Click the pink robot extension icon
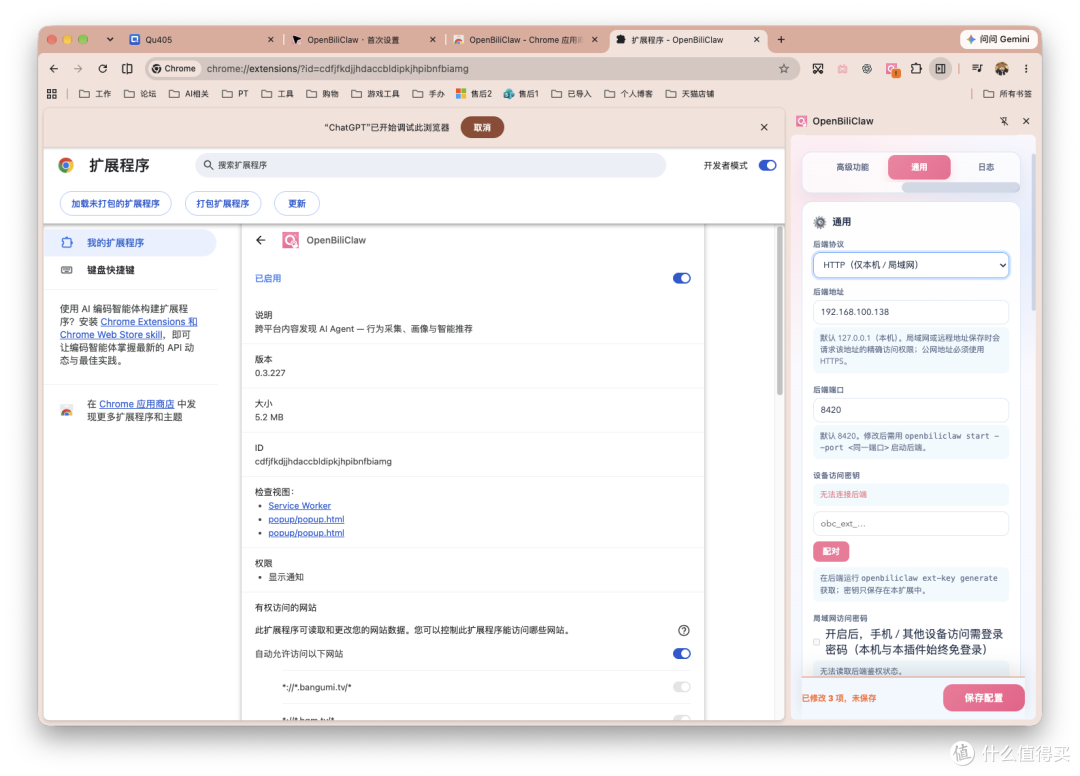 (x=842, y=69)
